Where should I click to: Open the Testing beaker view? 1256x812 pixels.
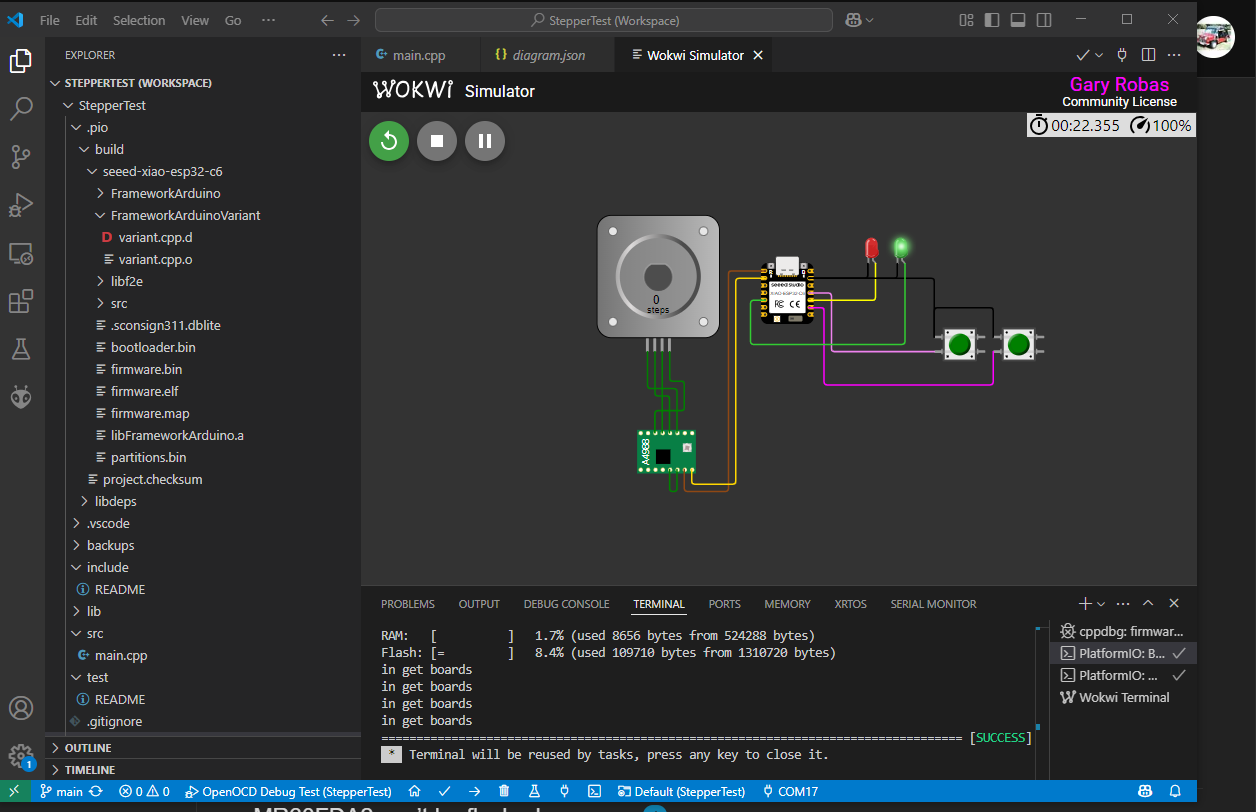coord(21,349)
